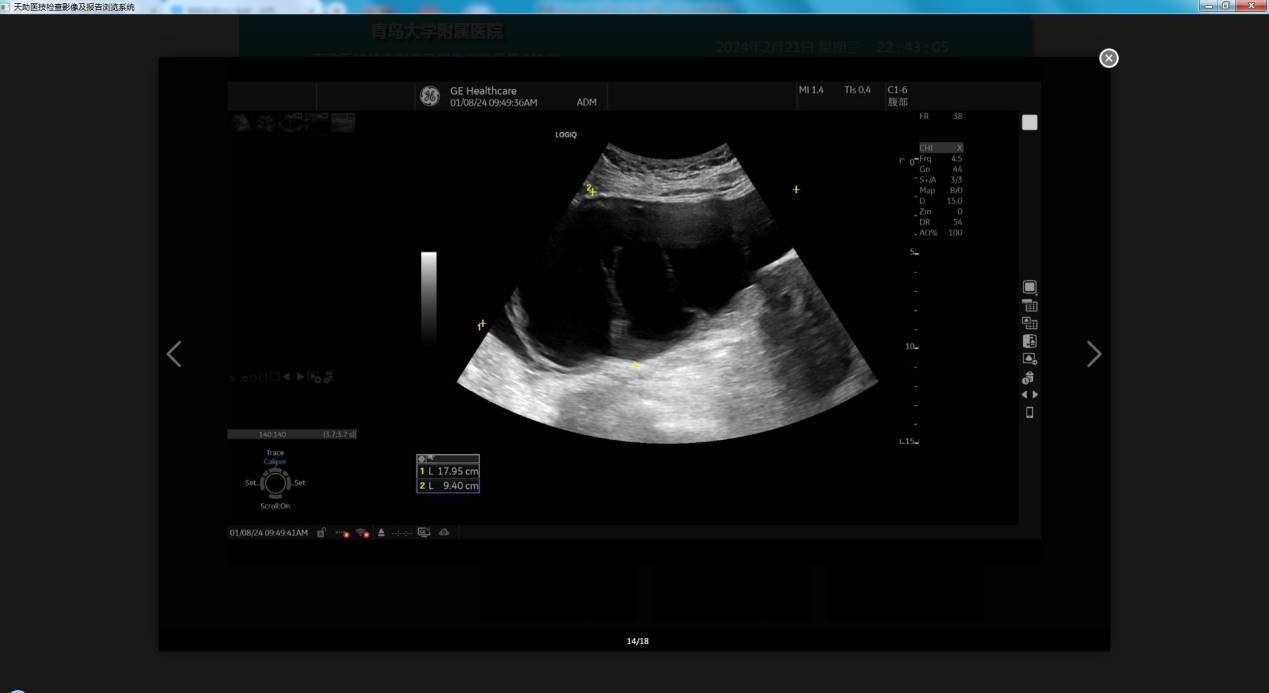Click the thumbnail strip at top-left of scan
Image resolution: width=1269 pixels, height=693 pixels.
click(x=293, y=122)
